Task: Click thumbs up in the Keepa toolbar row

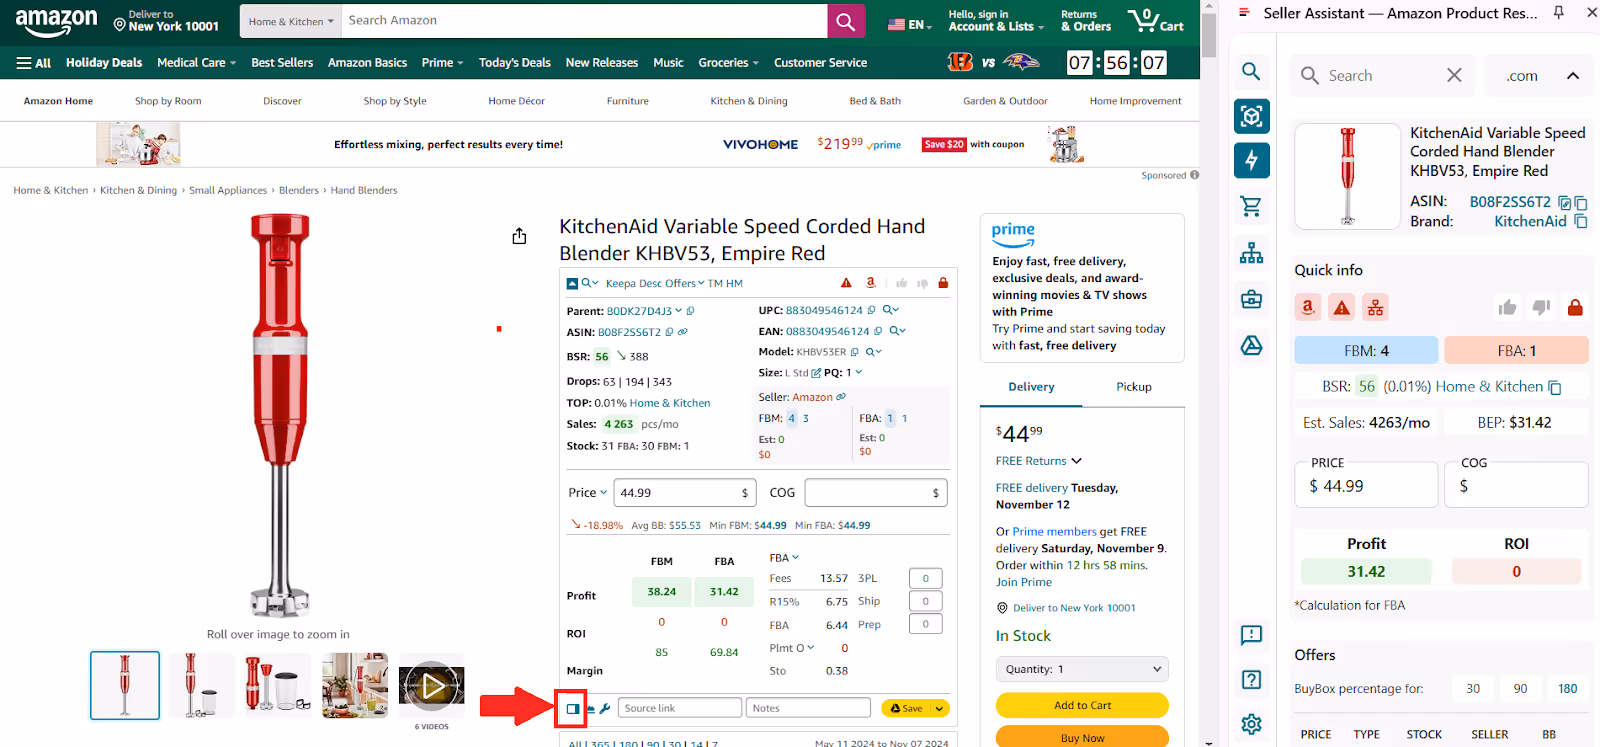Action: [x=901, y=283]
